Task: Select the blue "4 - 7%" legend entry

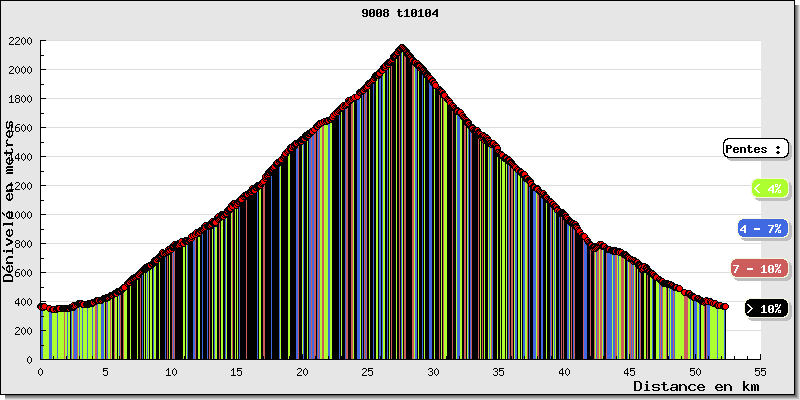Action: [762, 229]
